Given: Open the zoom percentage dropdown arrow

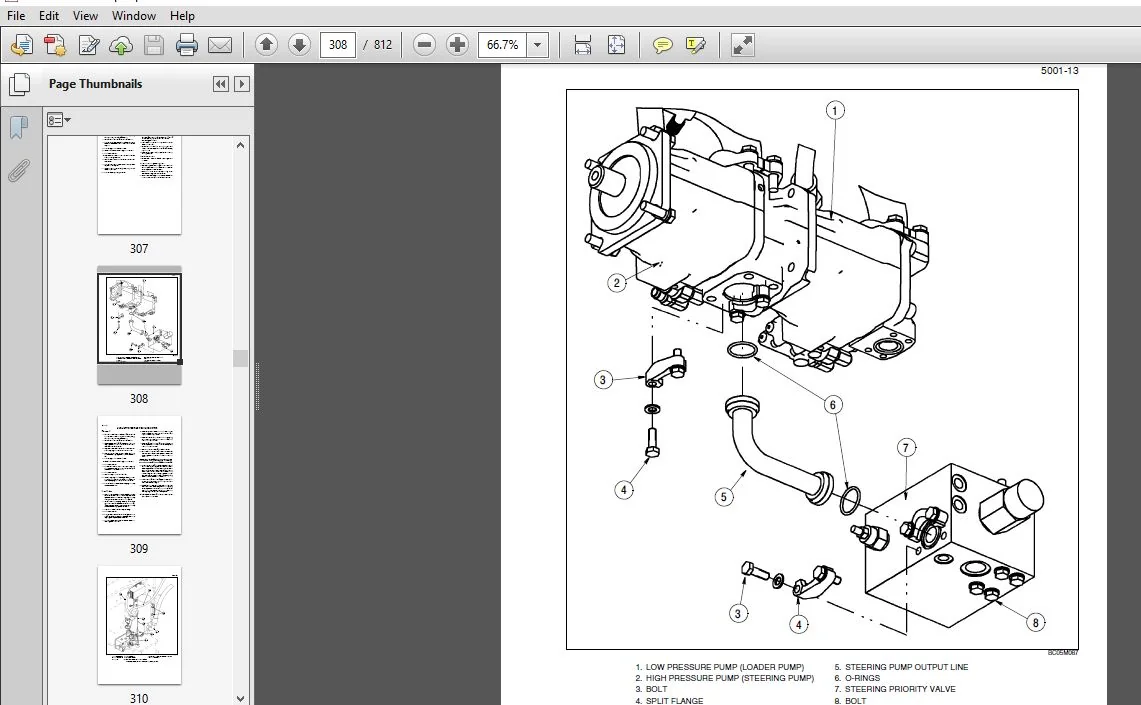Looking at the screenshot, I should pos(538,45).
